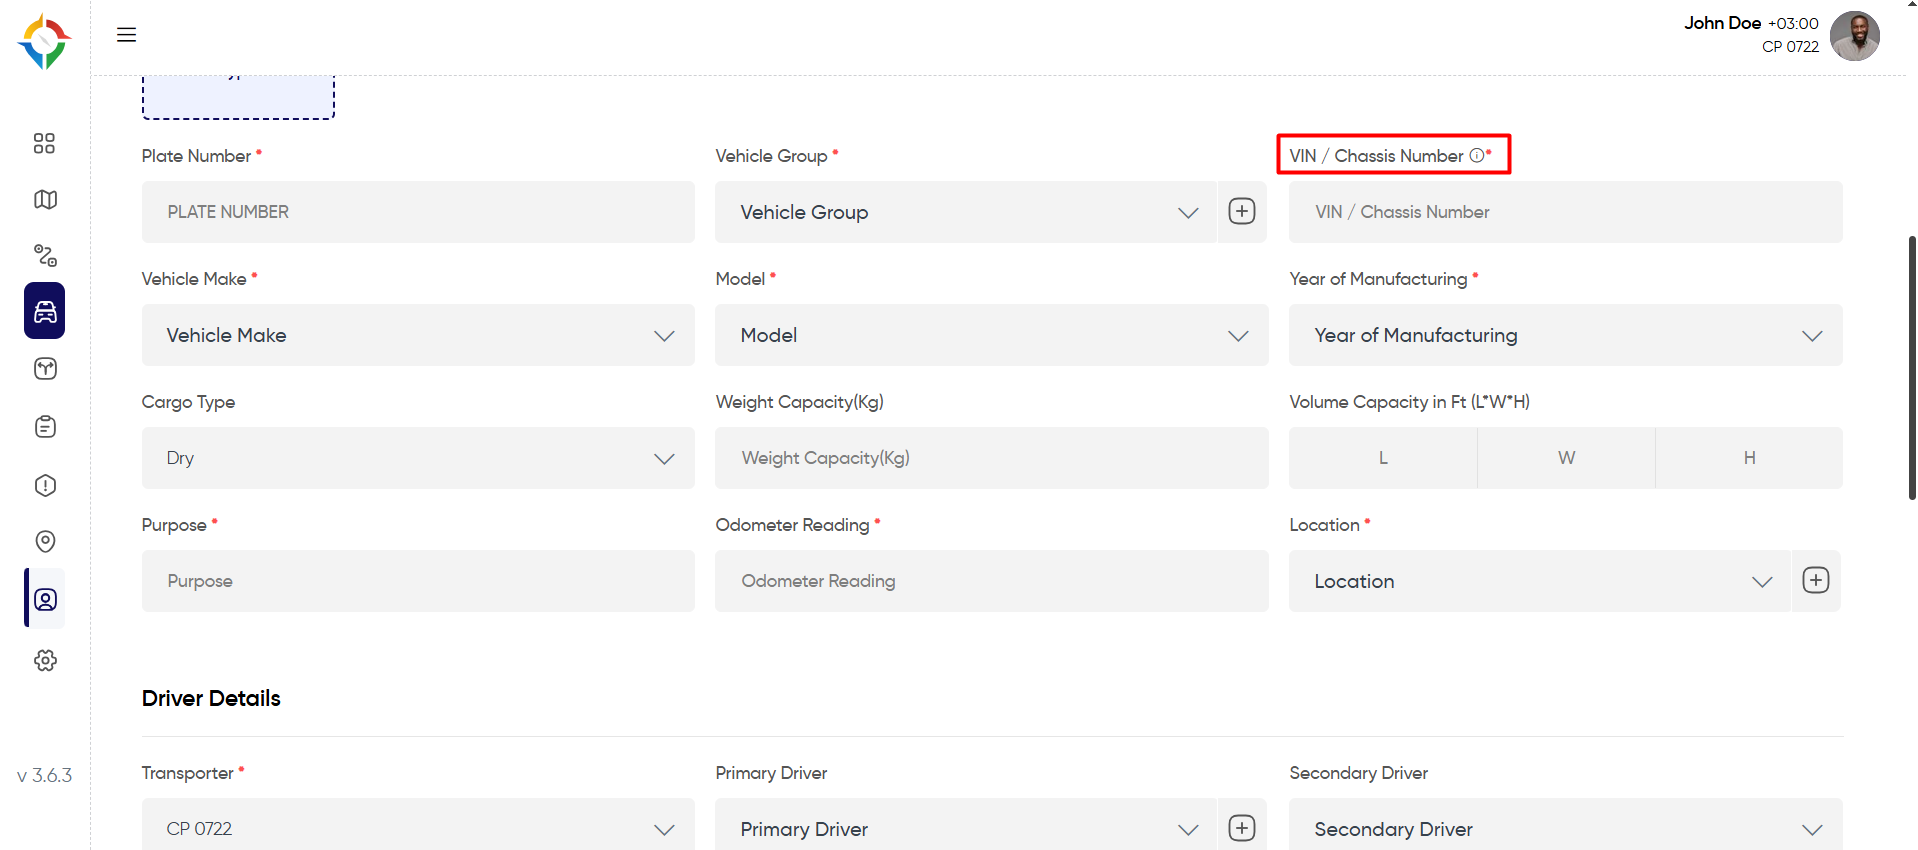Open the map icon in sidebar
This screenshot has height=850, width=1918.
(x=45, y=200)
